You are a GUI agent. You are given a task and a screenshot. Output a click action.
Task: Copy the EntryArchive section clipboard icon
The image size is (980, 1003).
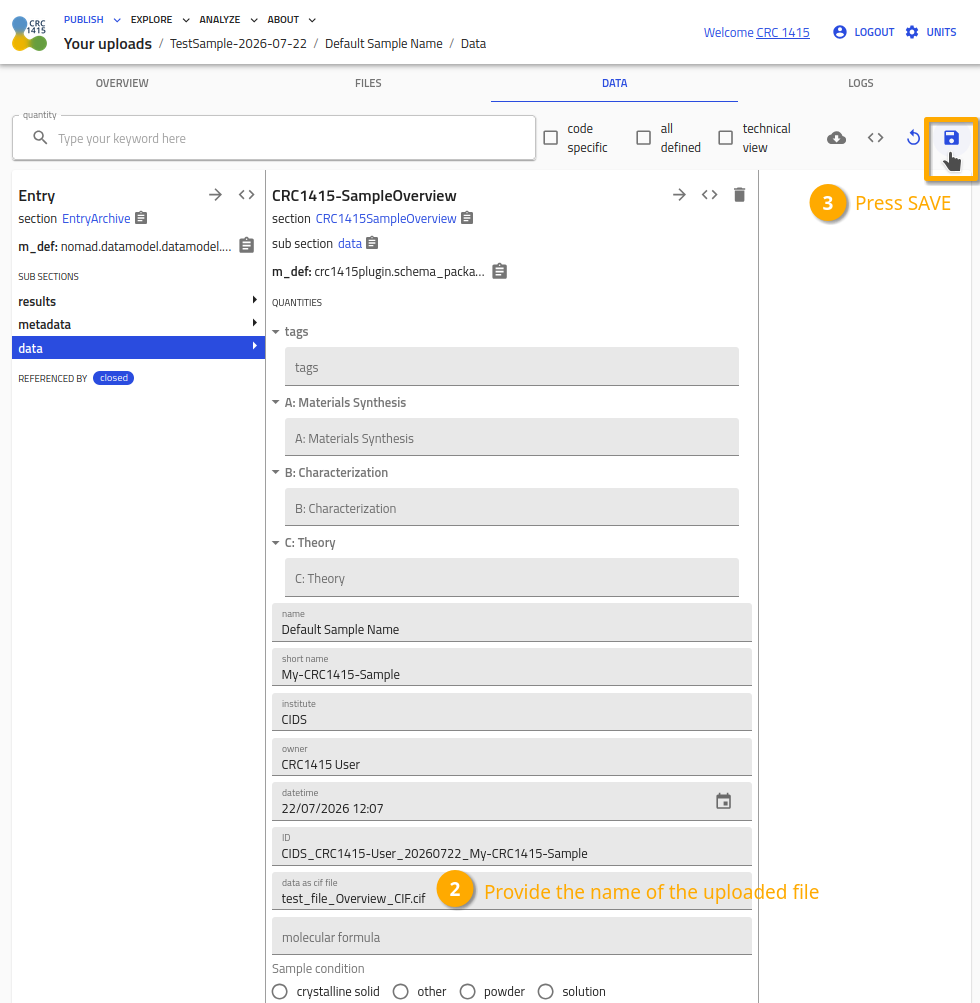(141, 218)
